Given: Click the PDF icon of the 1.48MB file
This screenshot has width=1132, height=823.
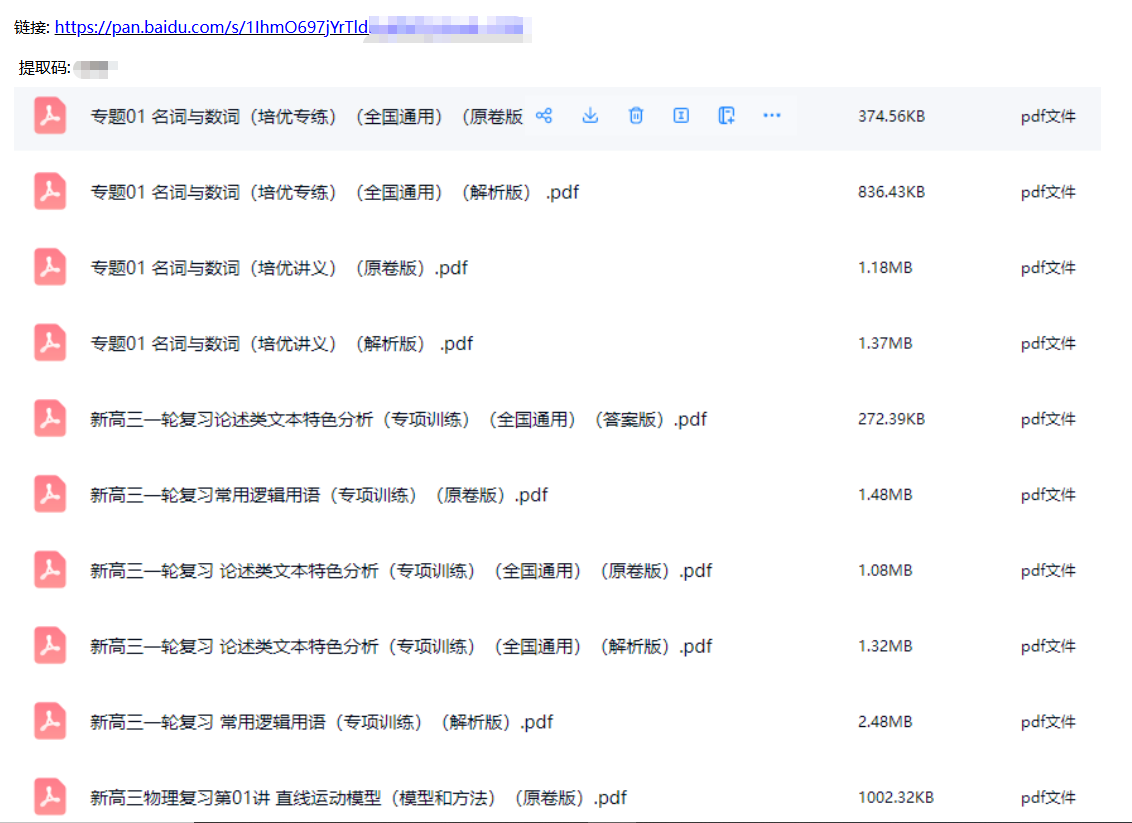Looking at the screenshot, I should (x=50, y=495).
